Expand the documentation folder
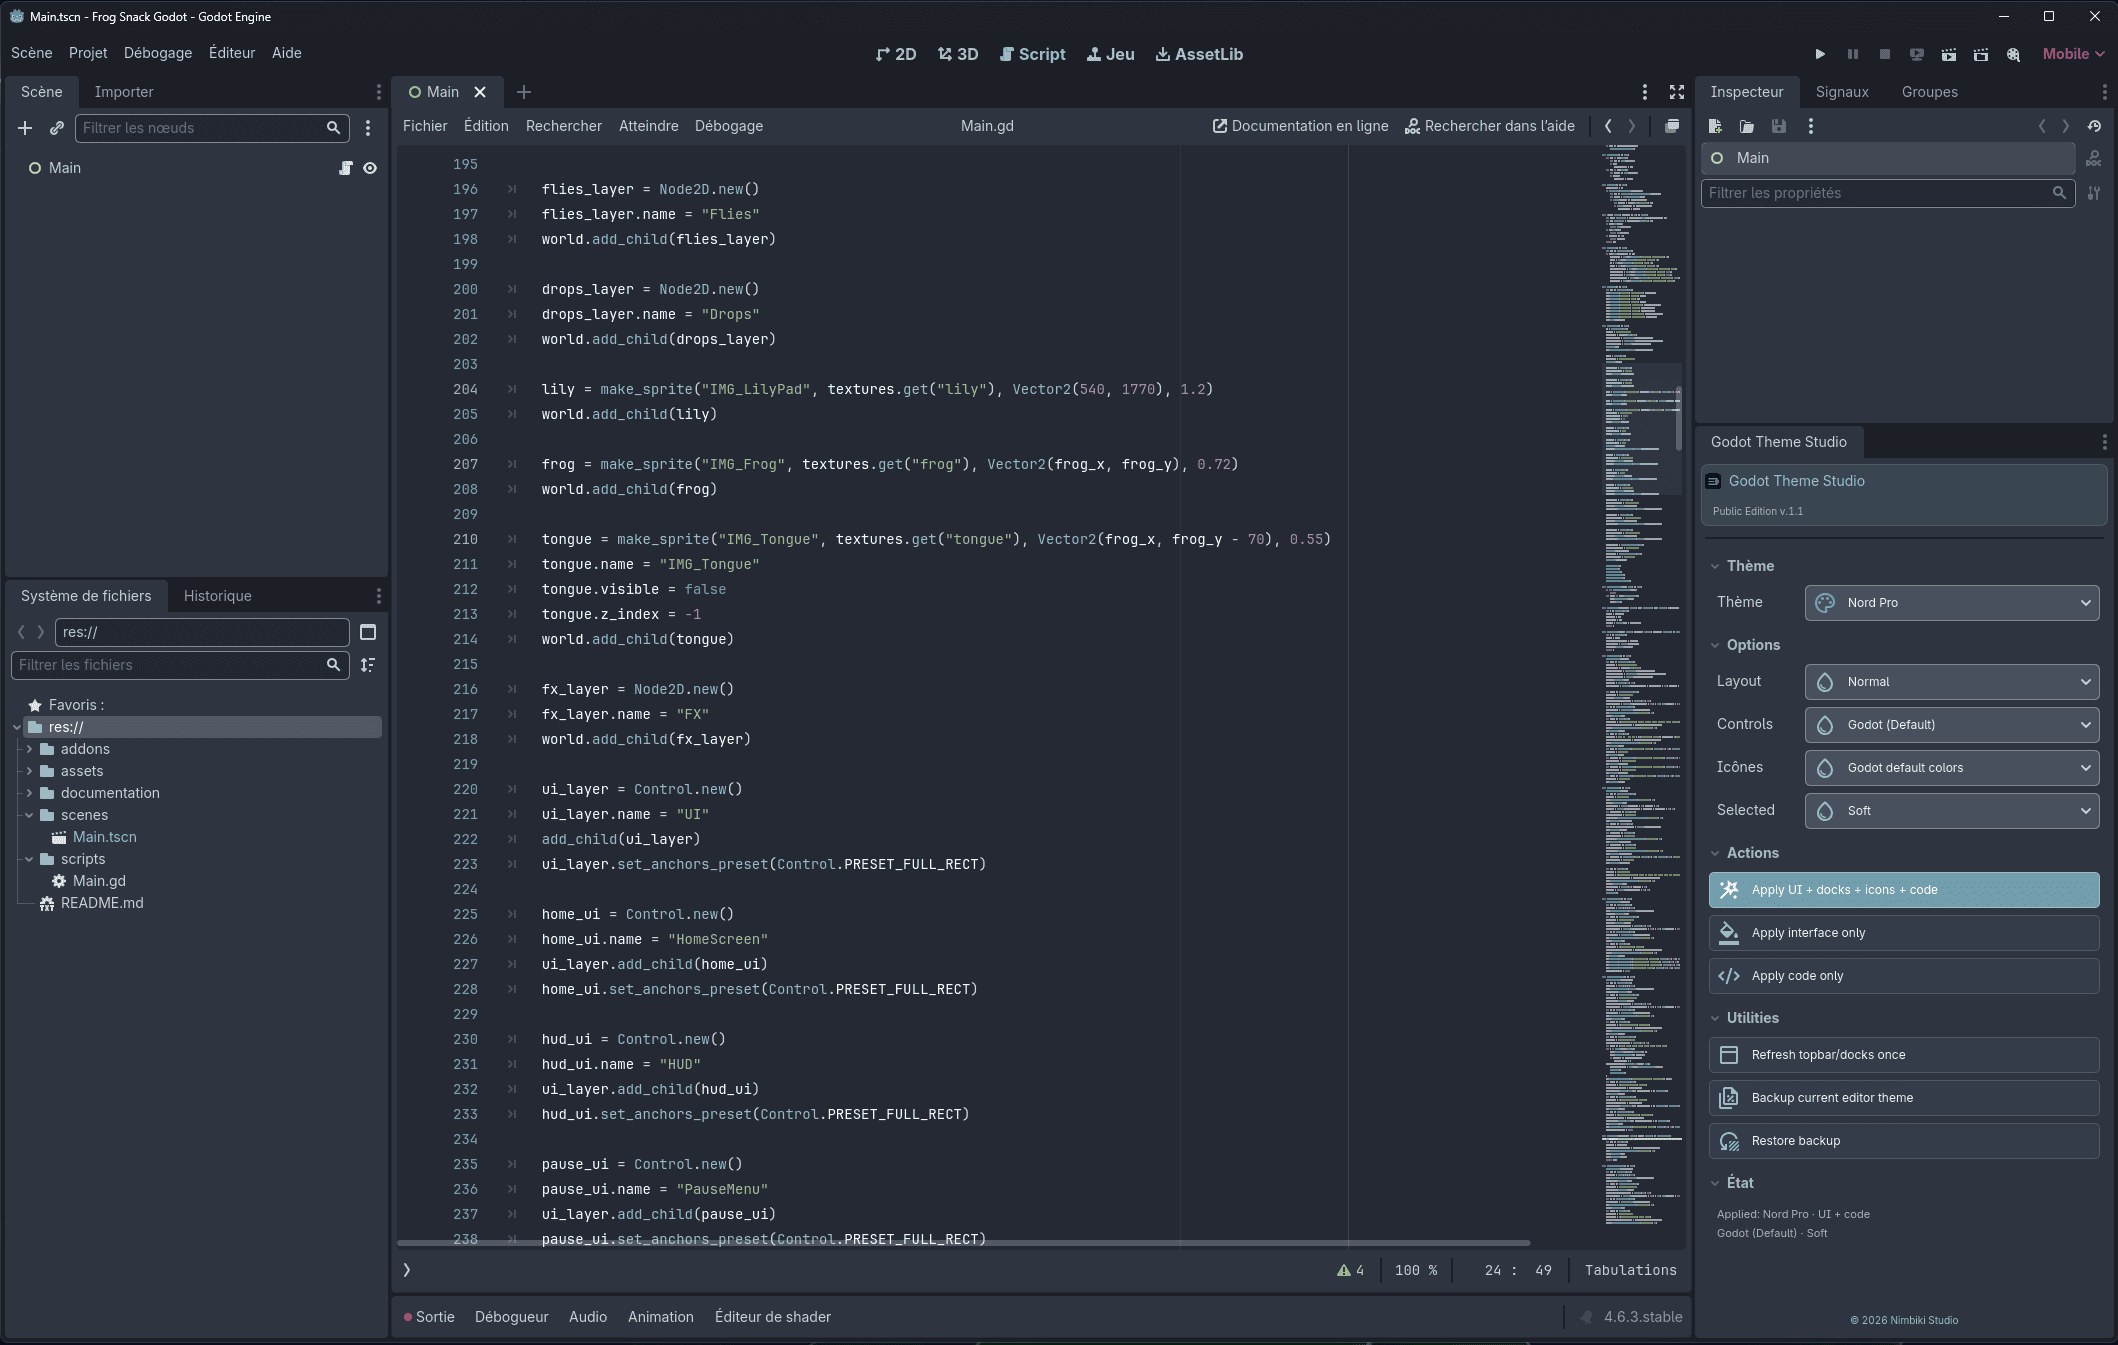Screen dimensions: 2118x1345 (x=30, y=793)
